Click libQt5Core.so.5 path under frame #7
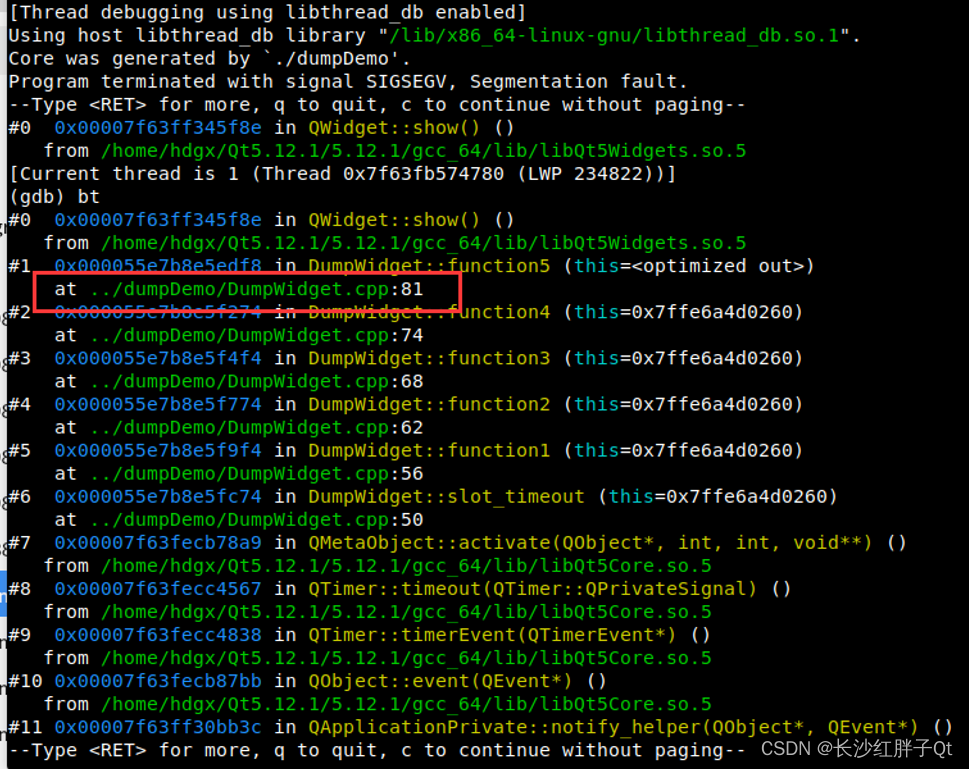 point(406,566)
